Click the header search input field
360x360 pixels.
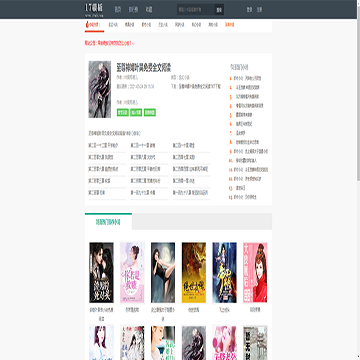(196, 10)
